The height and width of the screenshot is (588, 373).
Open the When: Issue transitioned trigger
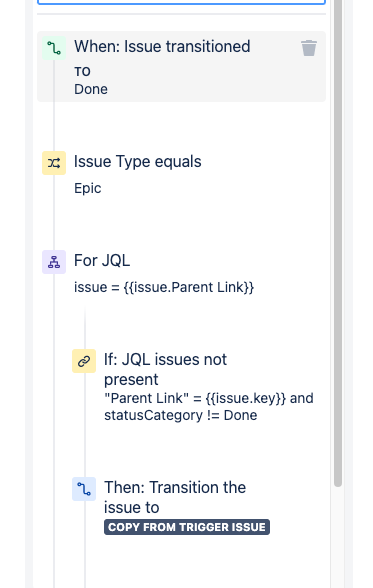[181, 66]
